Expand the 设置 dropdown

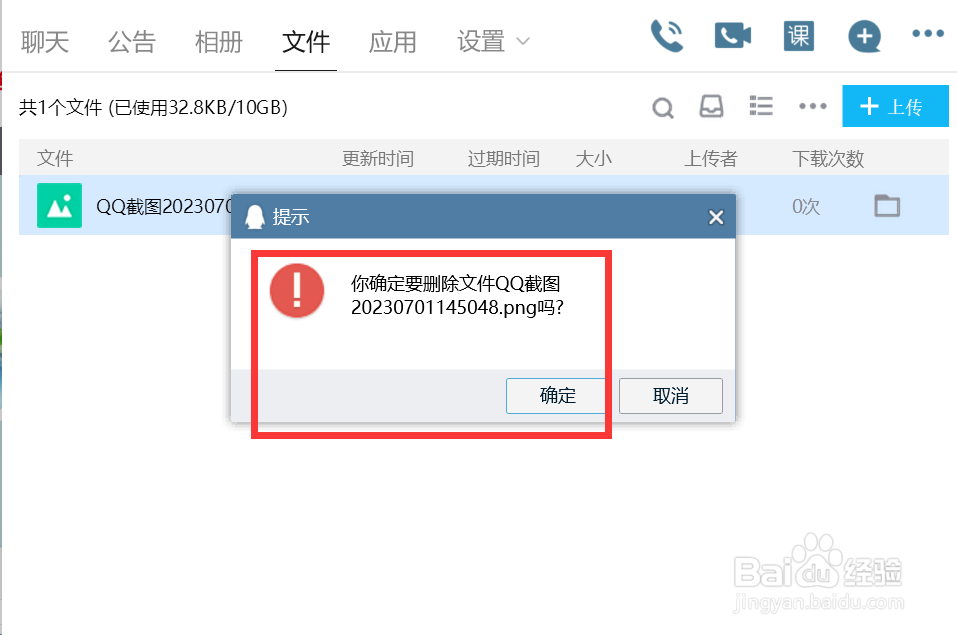493,42
